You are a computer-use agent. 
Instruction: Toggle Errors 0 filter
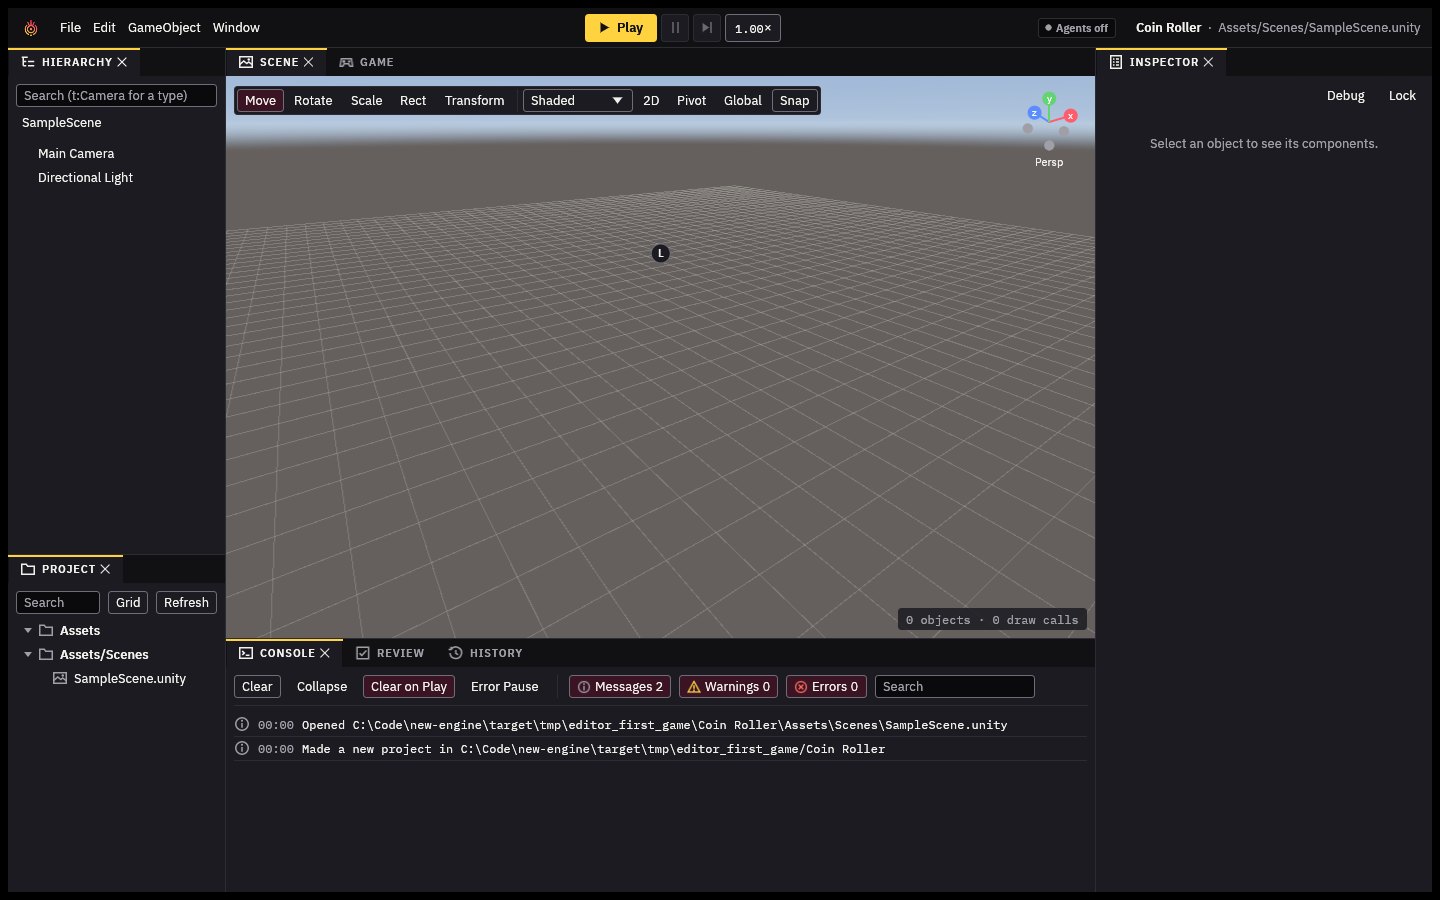tap(826, 686)
